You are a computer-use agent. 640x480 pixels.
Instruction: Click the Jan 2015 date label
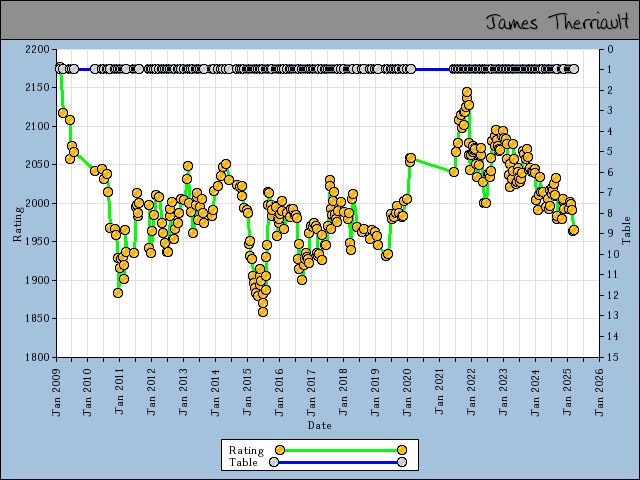click(247, 393)
